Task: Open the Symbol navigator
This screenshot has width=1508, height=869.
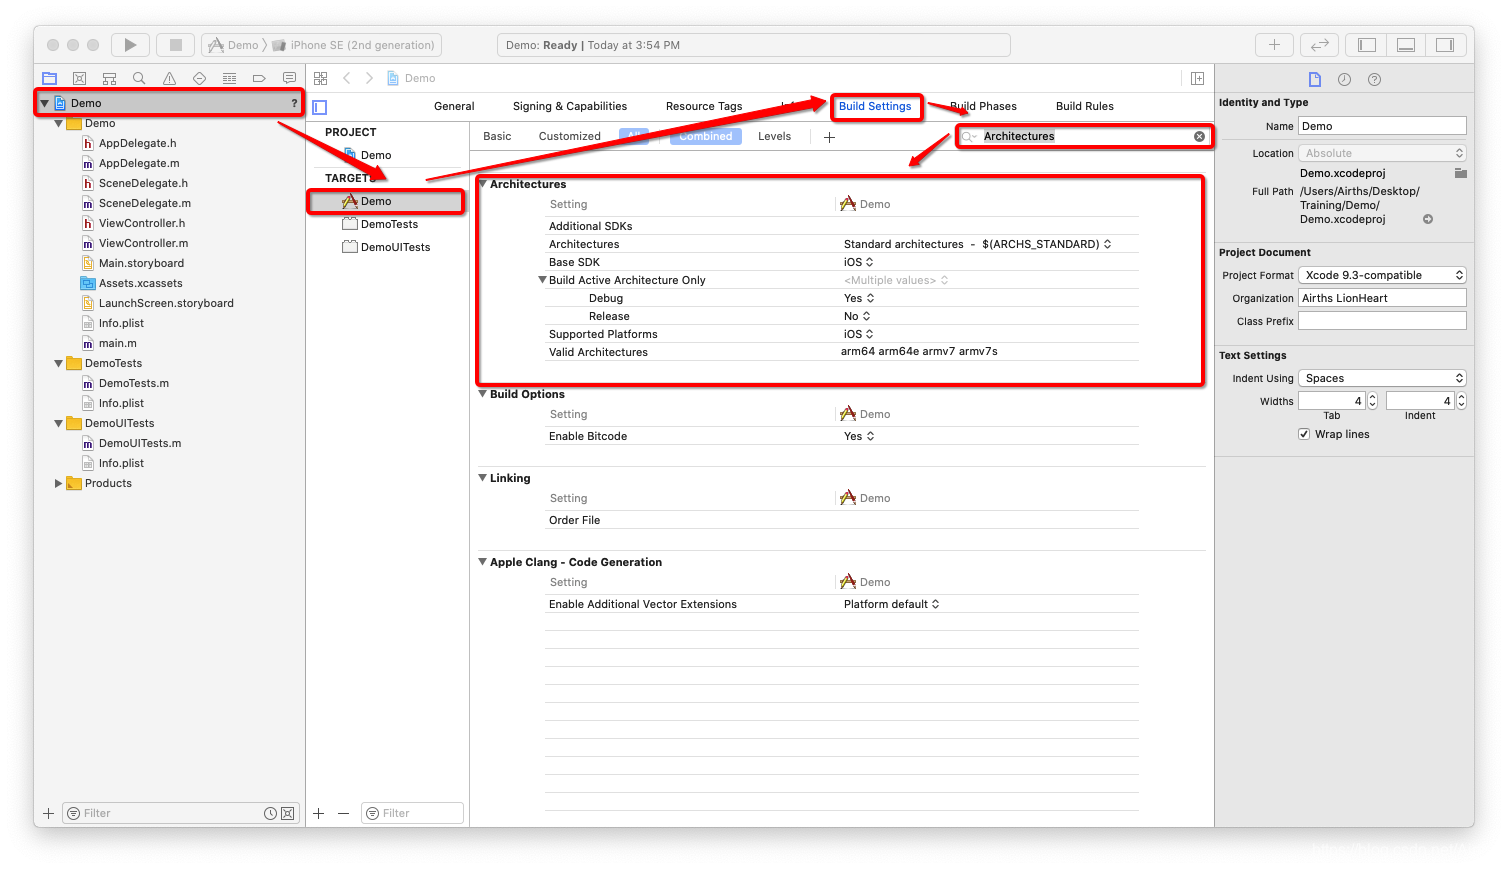Action: tap(110, 78)
